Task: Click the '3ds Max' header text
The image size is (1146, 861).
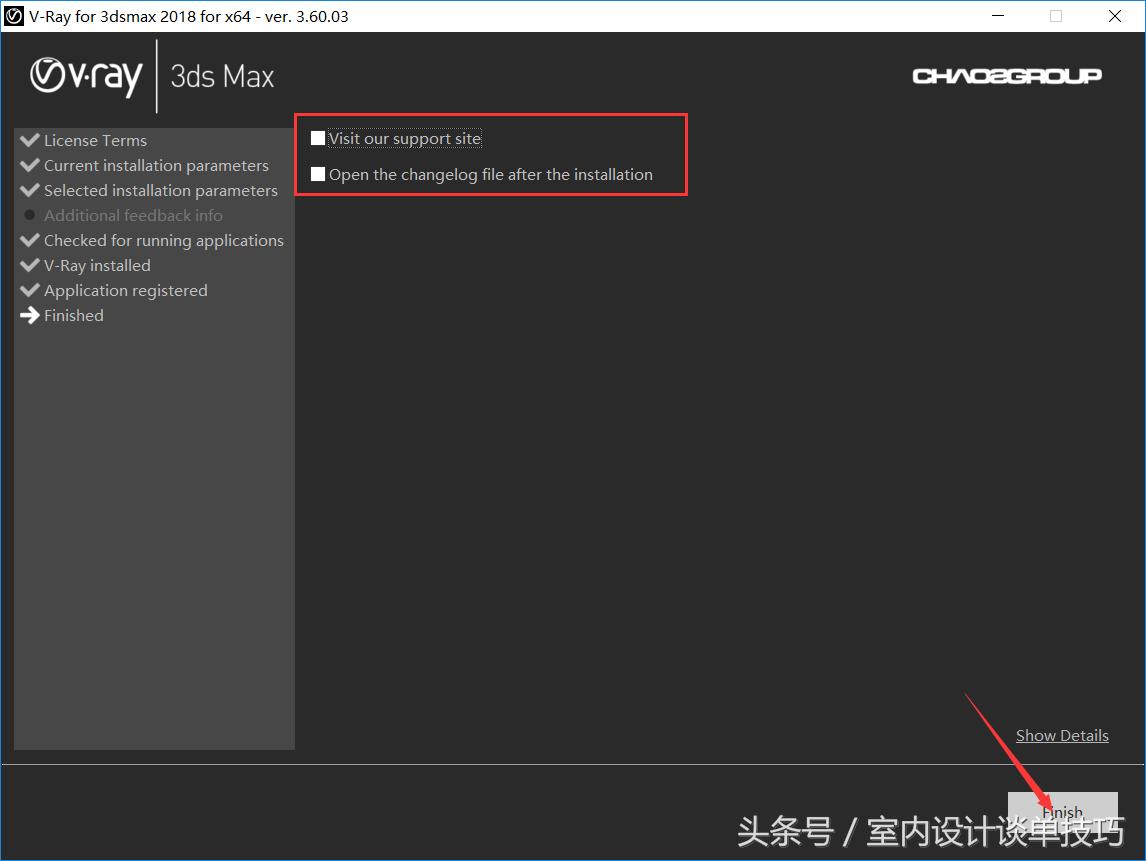Action: click(222, 77)
